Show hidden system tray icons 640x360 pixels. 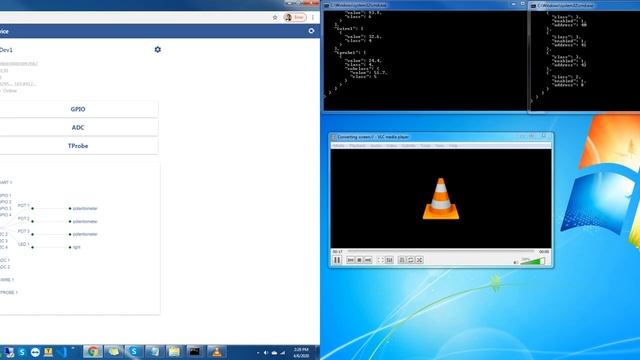(258, 353)
